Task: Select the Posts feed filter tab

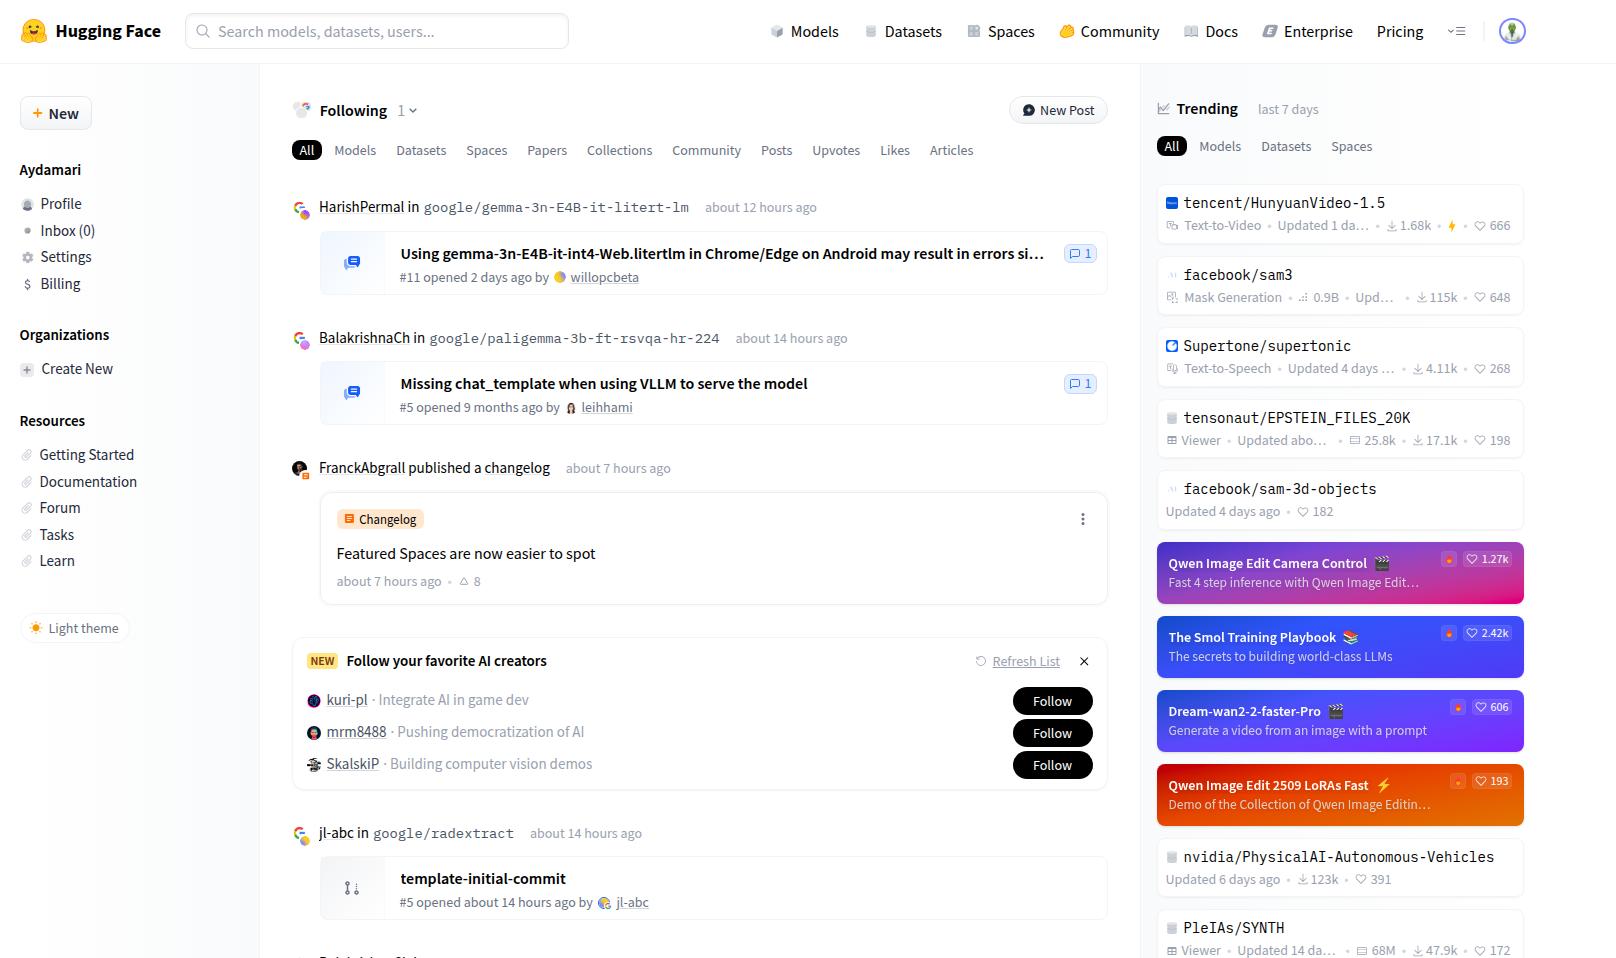Action: (776, 150)
